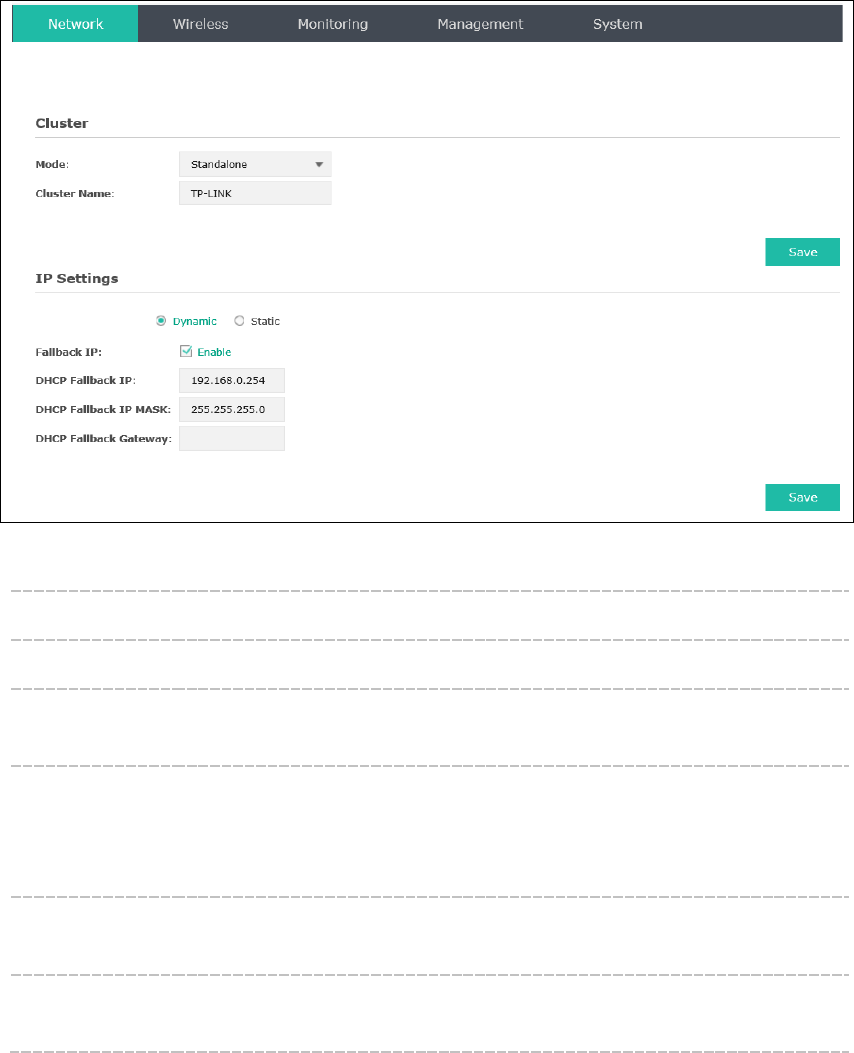Open the Network tab

coord(75,24)
